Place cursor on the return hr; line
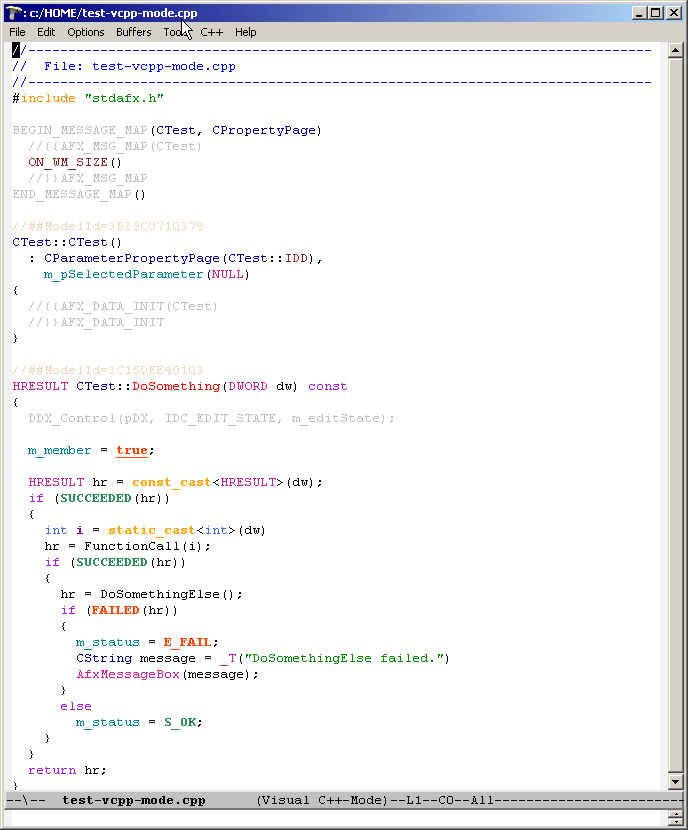 67,770
